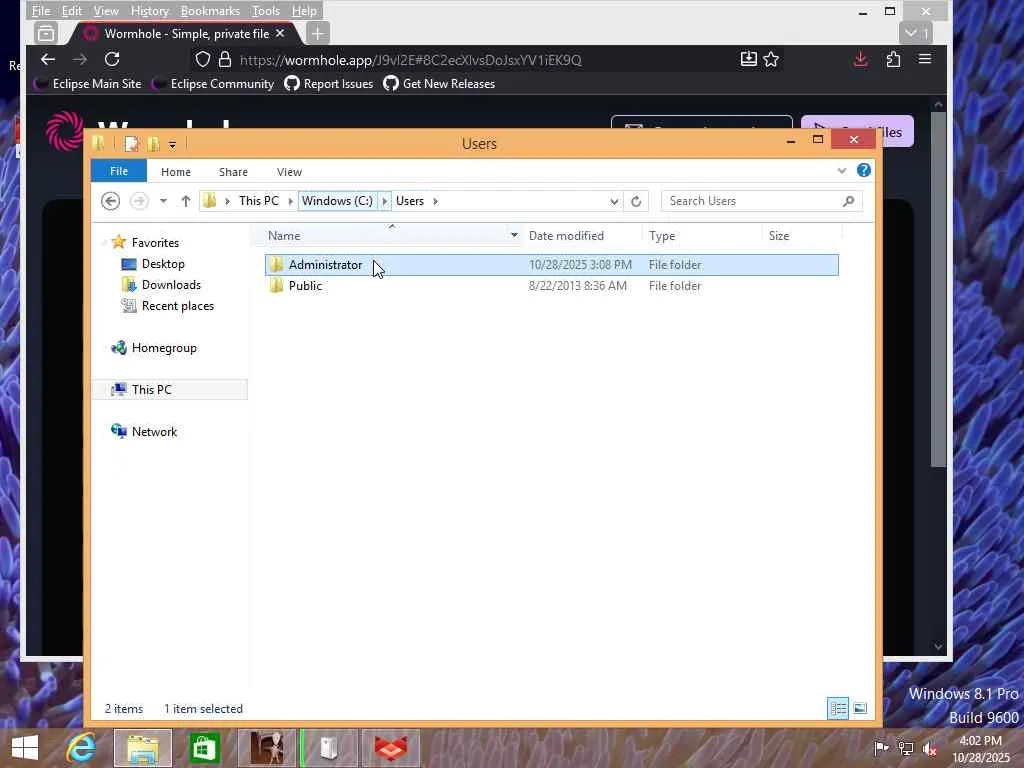Open the recent locations dropdown arrow
1024x768 pixels.
(163, 201)
